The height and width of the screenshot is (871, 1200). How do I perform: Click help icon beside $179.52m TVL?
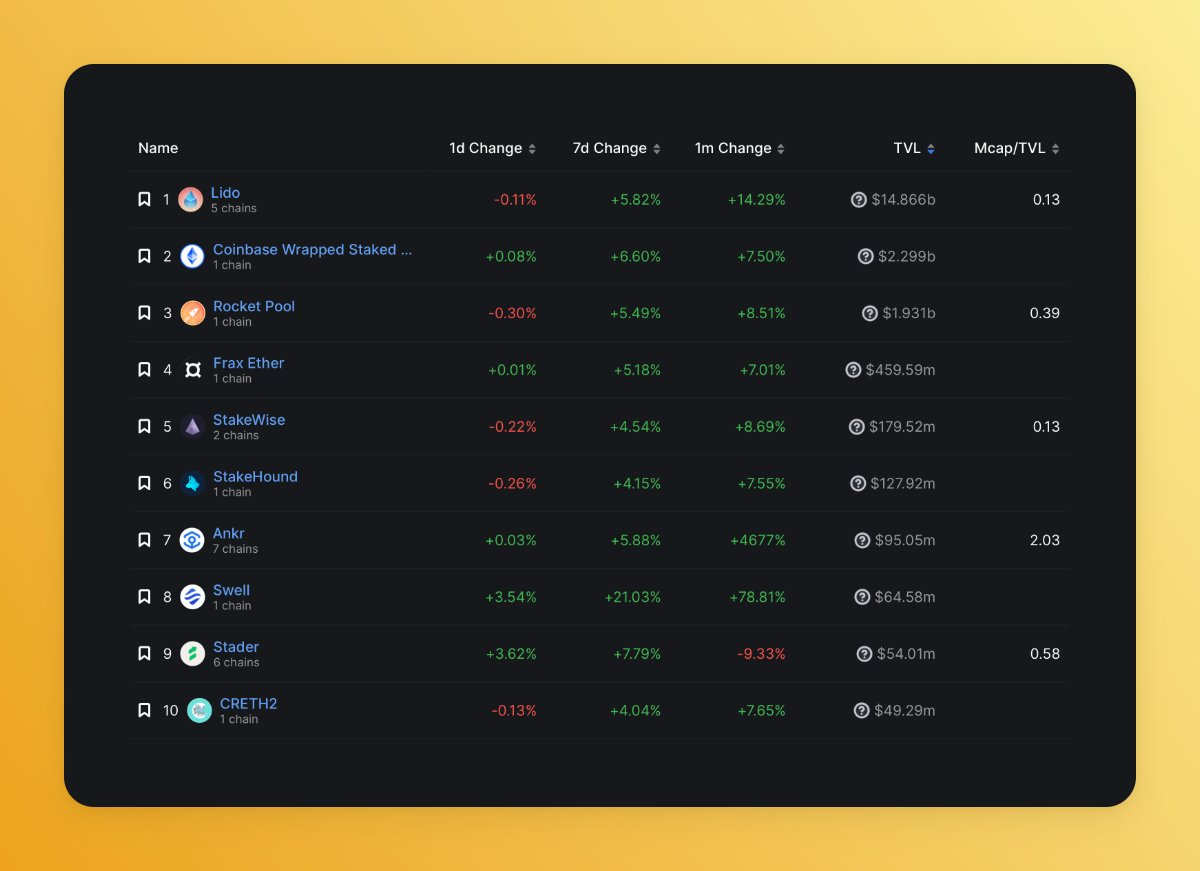(x=856, y=427)
